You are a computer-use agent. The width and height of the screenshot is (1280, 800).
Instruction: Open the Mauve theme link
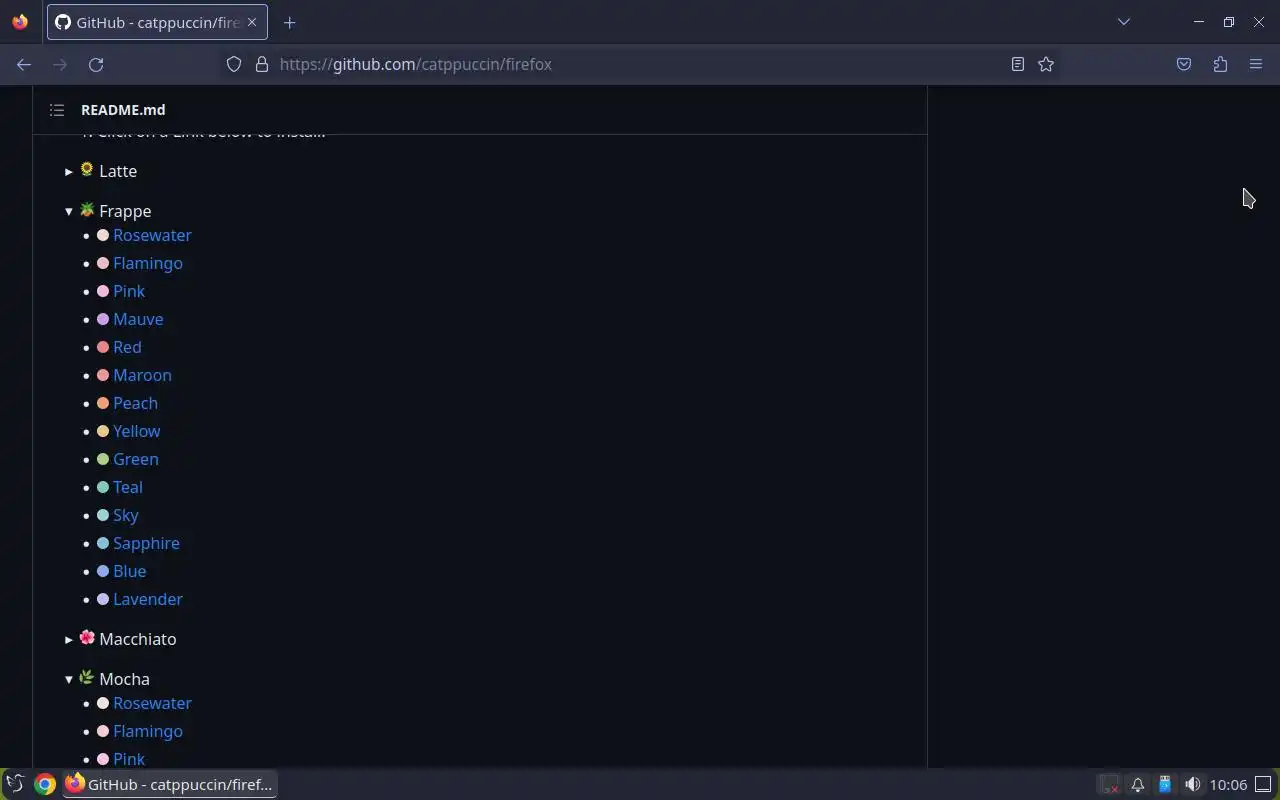coord(138,319)
